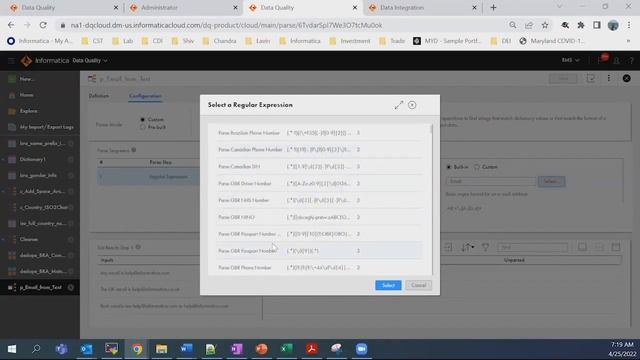Reload the page

tap(43, 25)
